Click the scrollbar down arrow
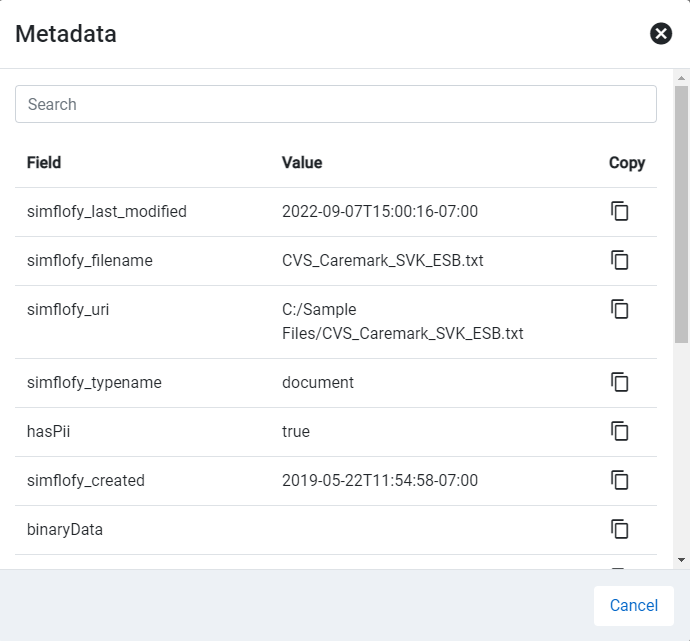The image size is (690, 641). coord(681,560)
